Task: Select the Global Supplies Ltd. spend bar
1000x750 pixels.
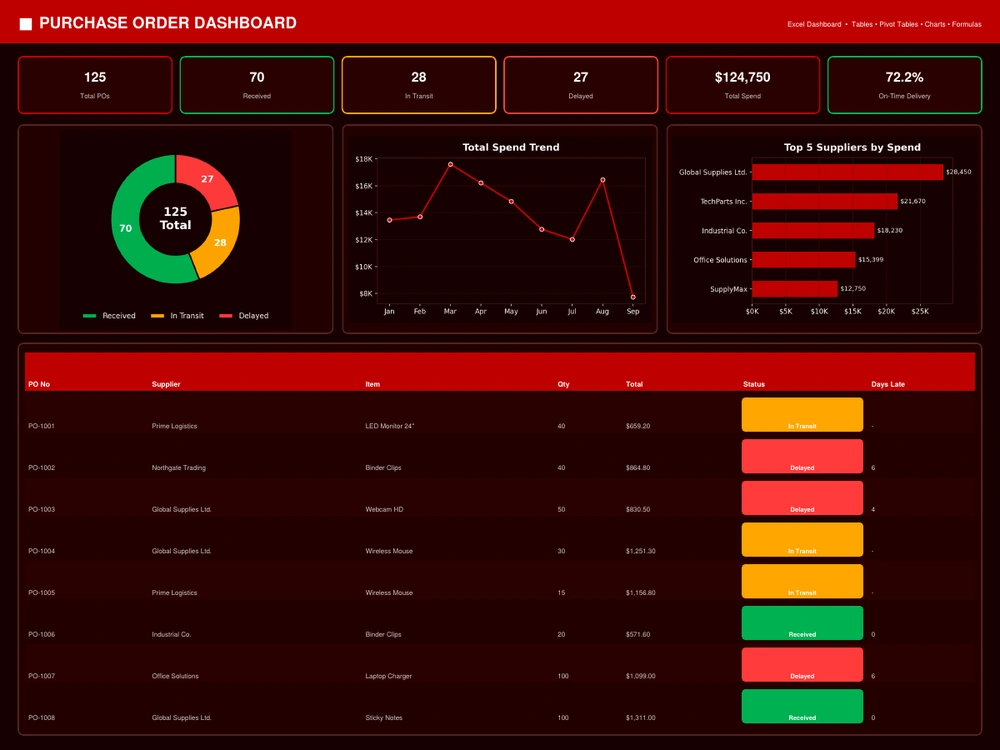Action: [848, 172]
